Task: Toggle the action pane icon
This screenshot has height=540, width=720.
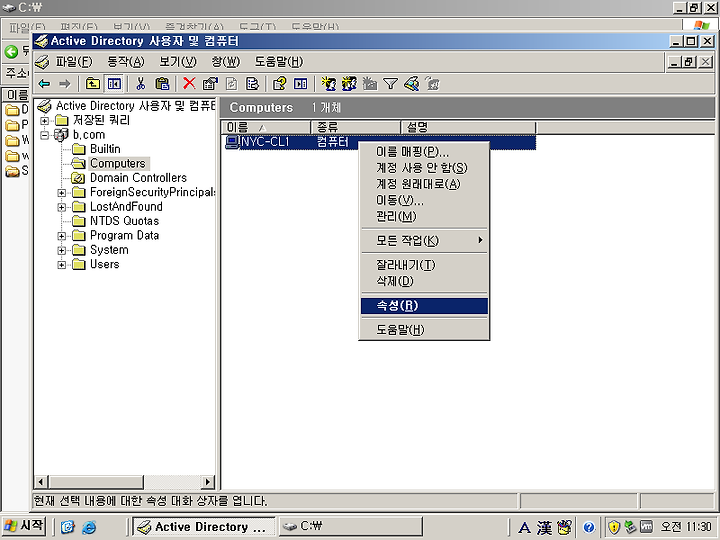Action: [300, 84]
